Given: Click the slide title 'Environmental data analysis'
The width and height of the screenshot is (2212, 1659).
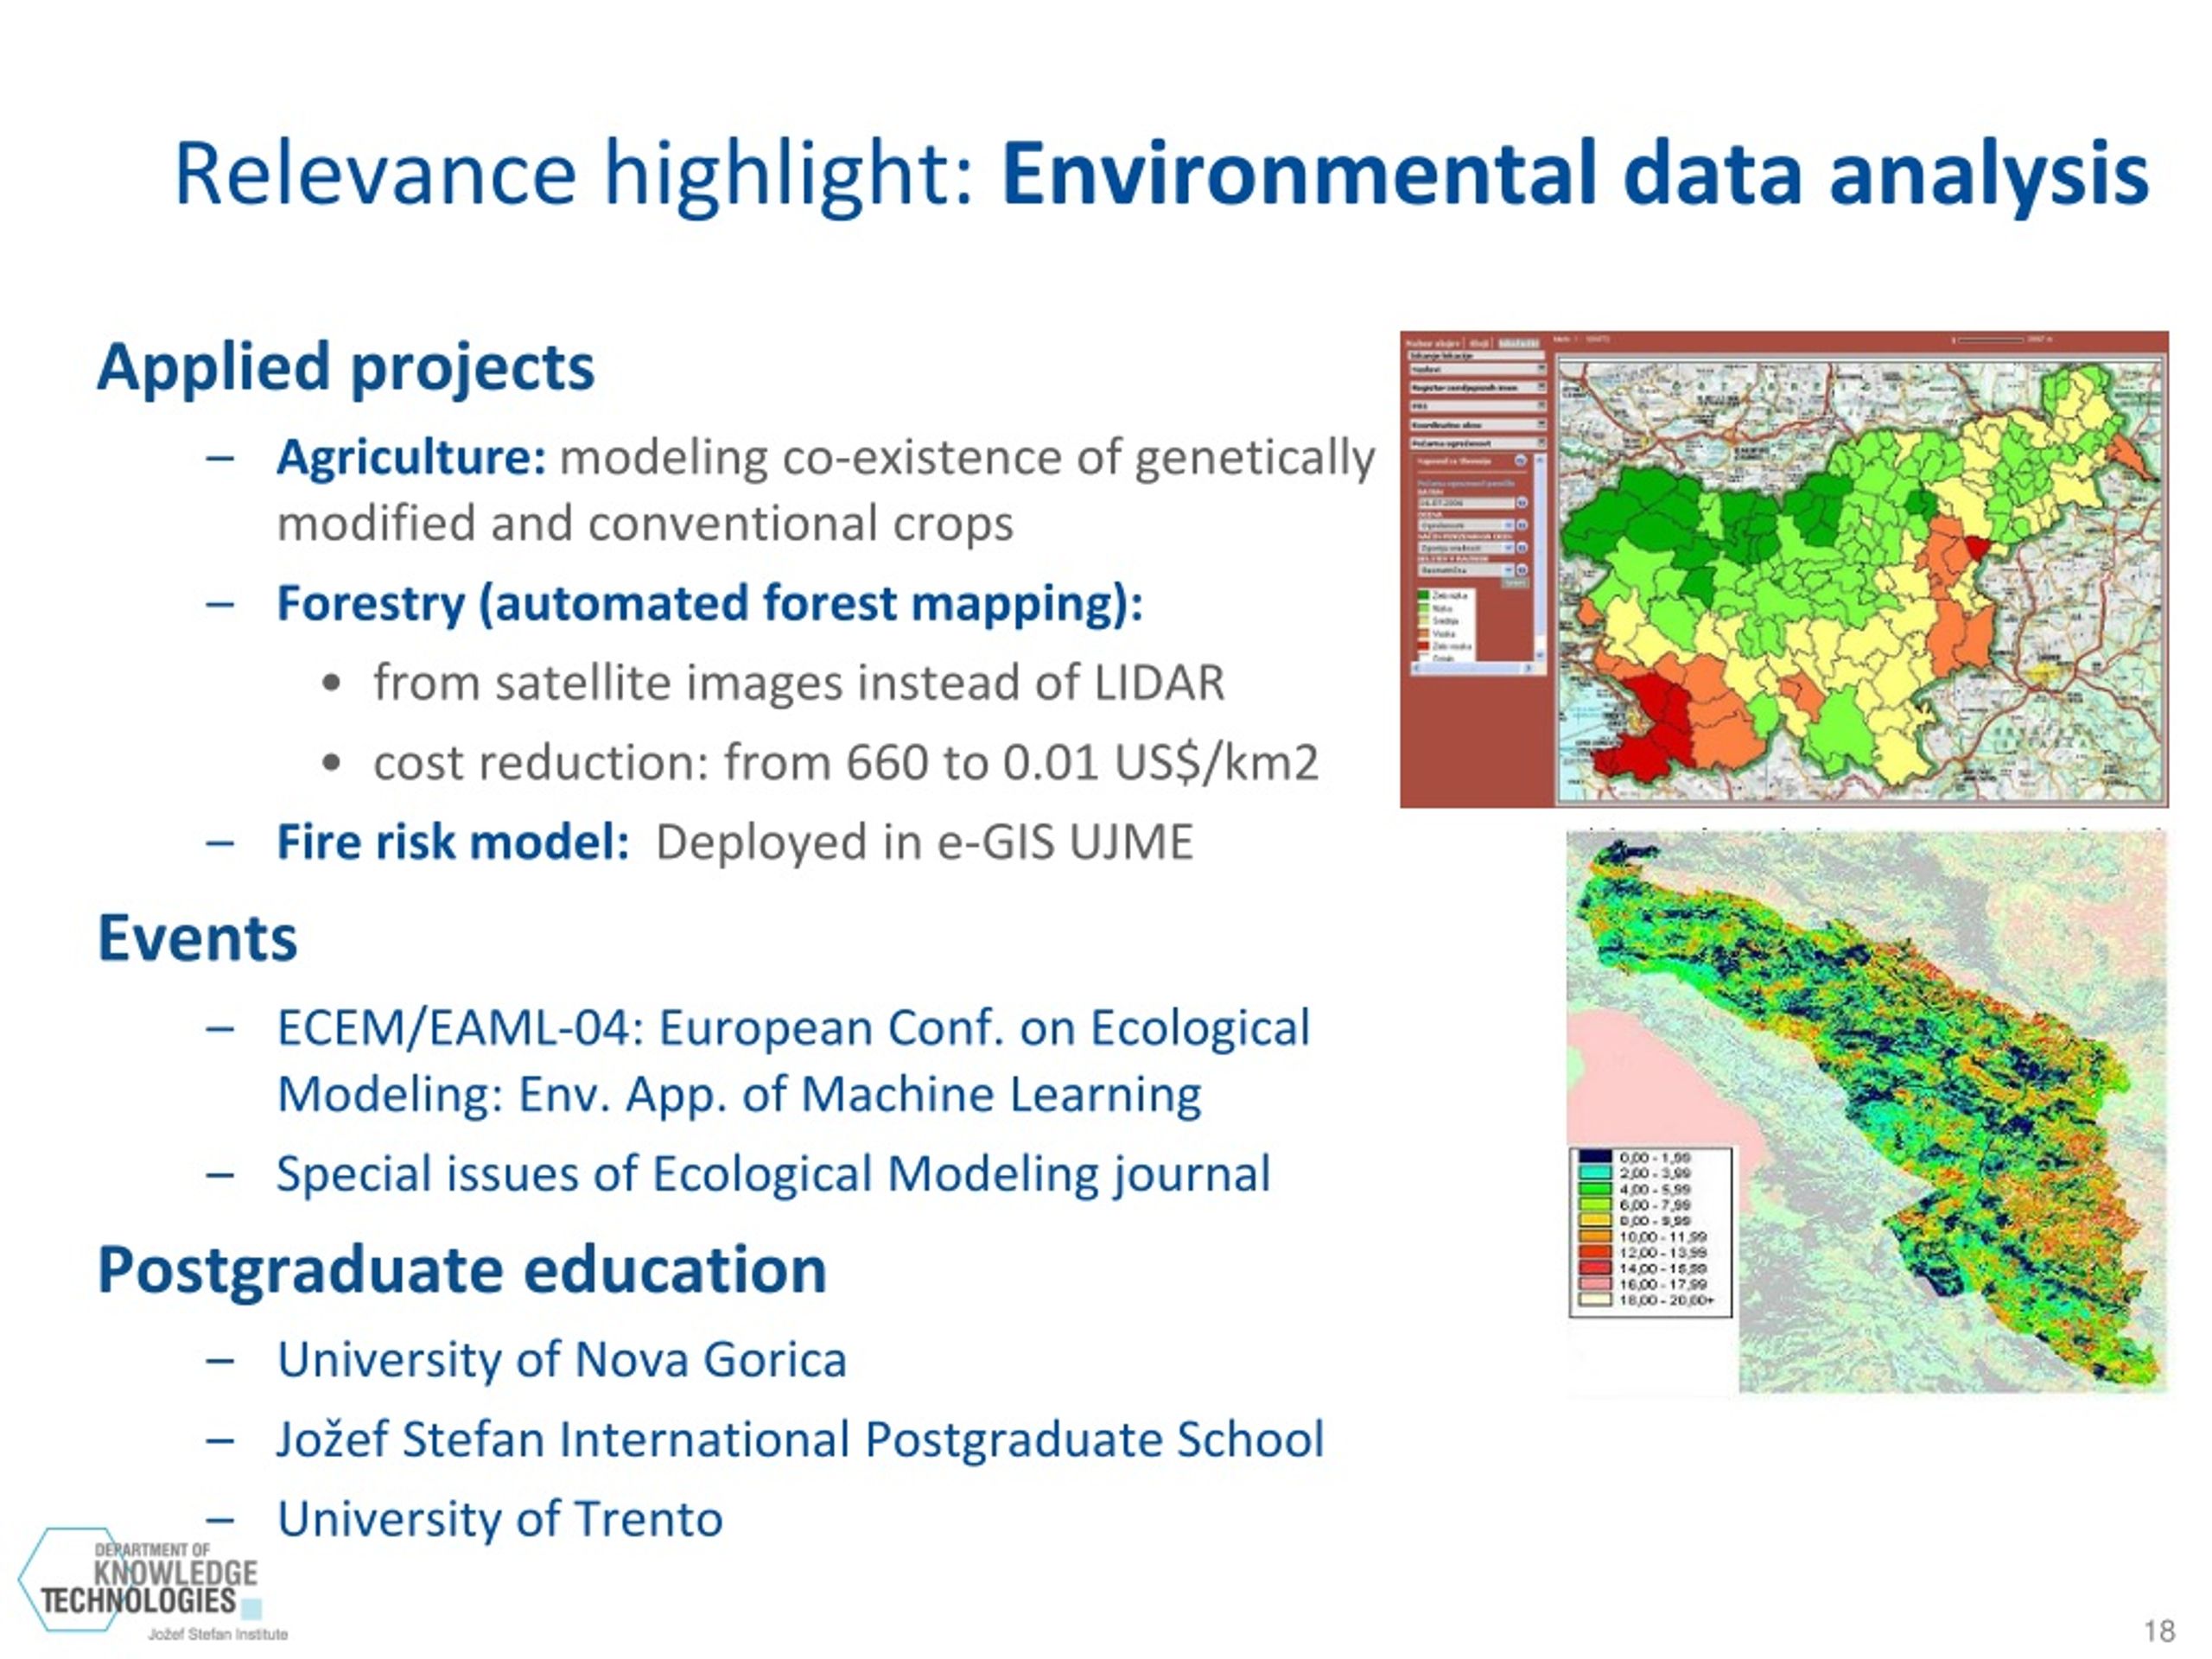Looking at the screenshot, I should tap(1575, 175).
